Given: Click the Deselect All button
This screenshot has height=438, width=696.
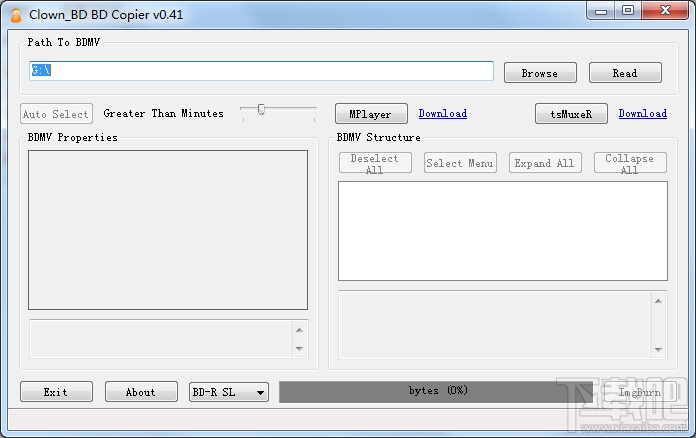Looking at the screenshot, I should (x=375, y=163).
